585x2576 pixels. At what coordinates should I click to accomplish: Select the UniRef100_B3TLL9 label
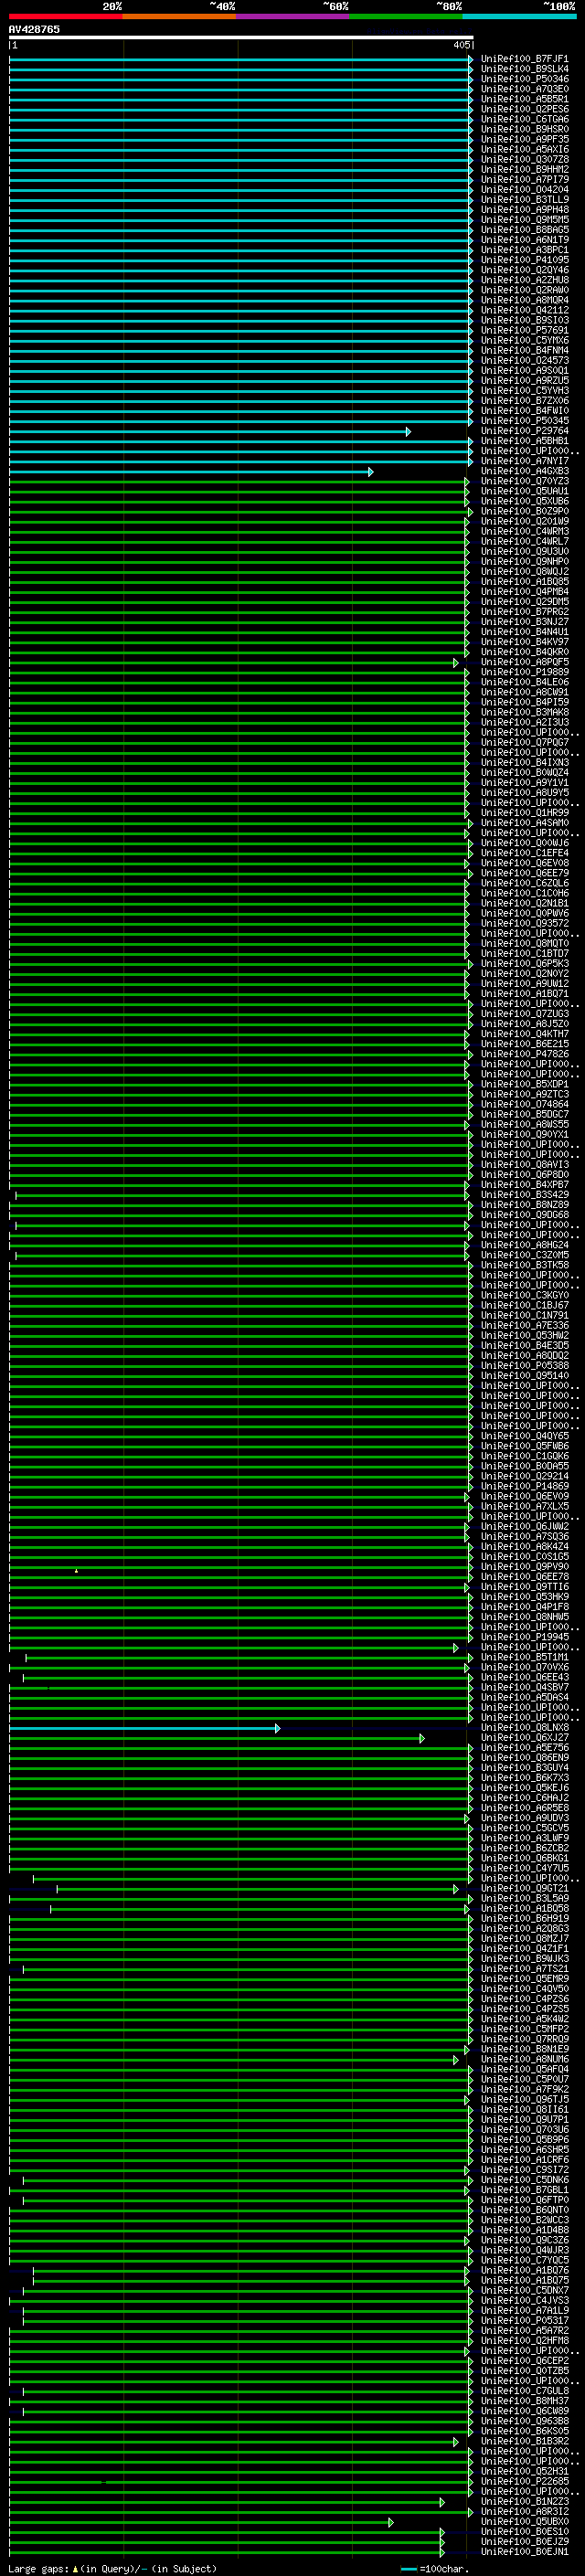tap(525, 199)
